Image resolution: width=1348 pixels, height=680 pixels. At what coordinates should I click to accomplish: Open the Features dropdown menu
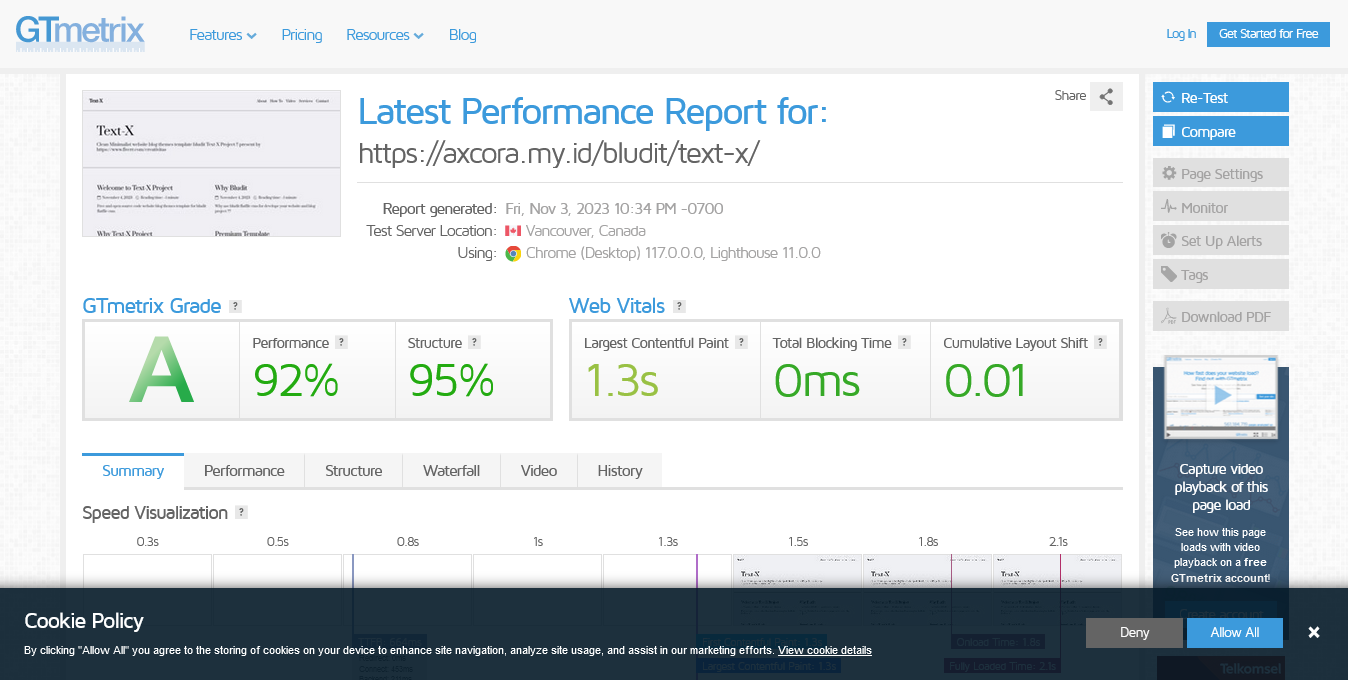[223, 35]
